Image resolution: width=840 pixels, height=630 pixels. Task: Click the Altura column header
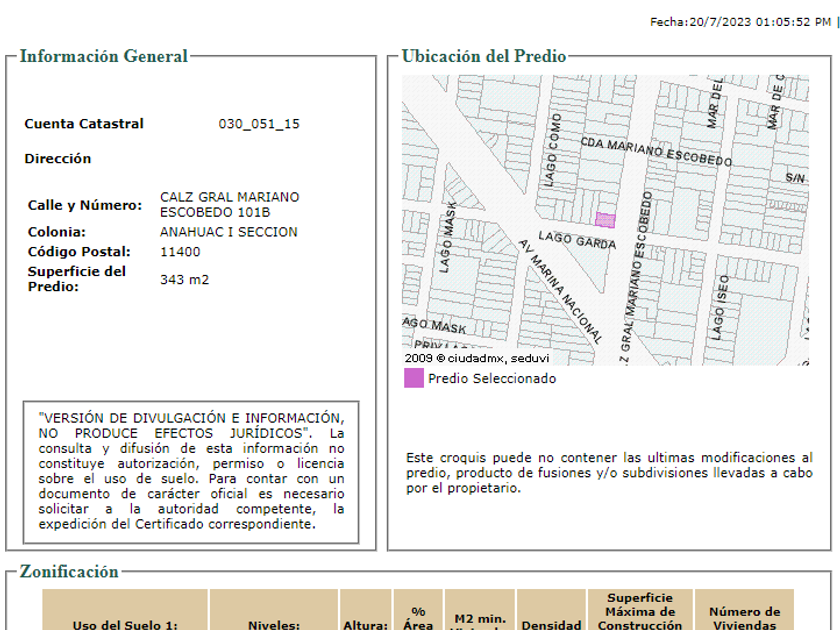click(365, 611)
